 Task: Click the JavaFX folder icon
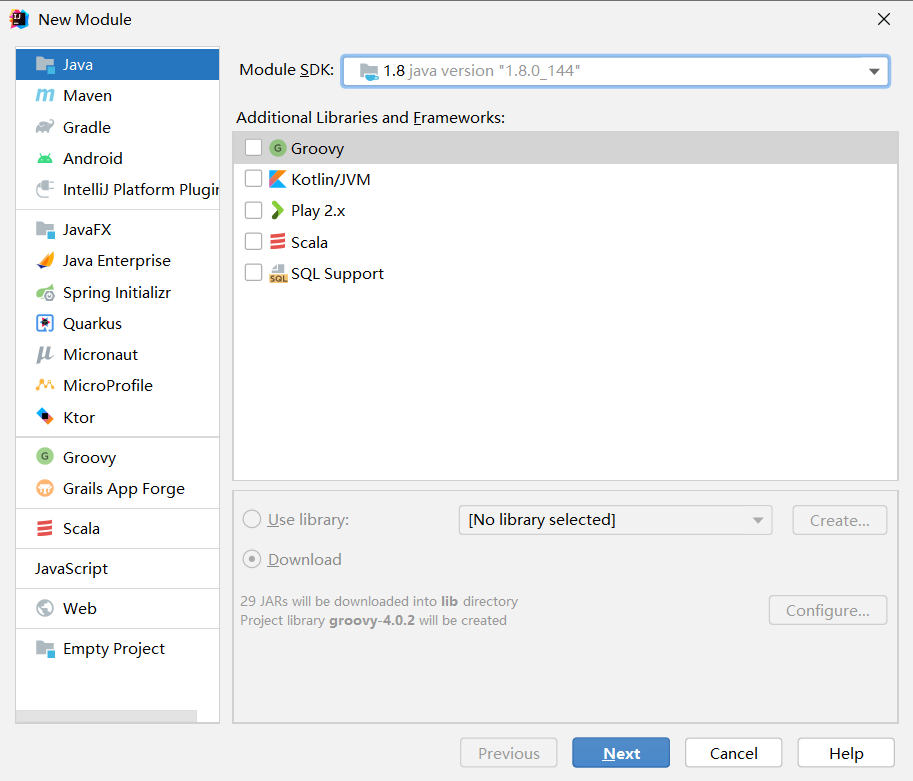(45, 229)
